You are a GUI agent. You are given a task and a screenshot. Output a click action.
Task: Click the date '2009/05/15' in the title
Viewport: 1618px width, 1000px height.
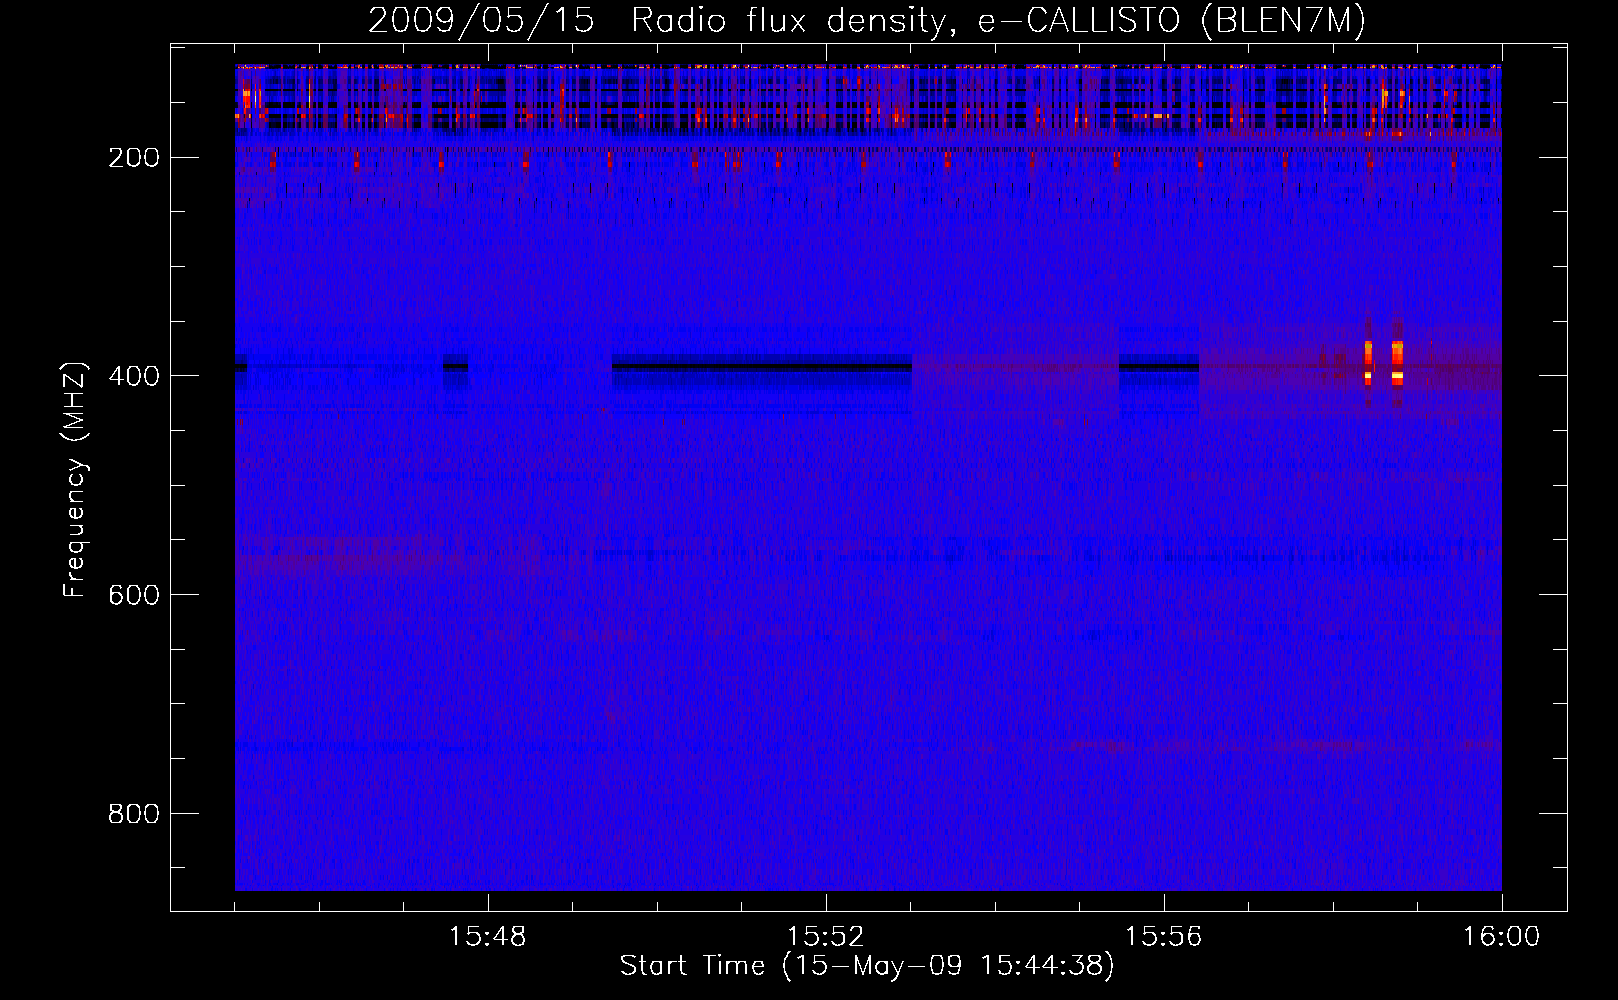point(481,21)
